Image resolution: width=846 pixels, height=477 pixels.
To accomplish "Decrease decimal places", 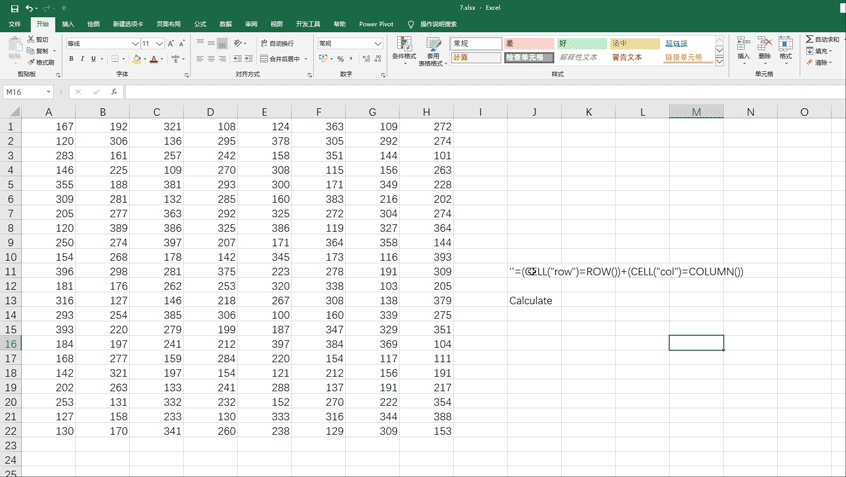I will (x=378, y=59).
